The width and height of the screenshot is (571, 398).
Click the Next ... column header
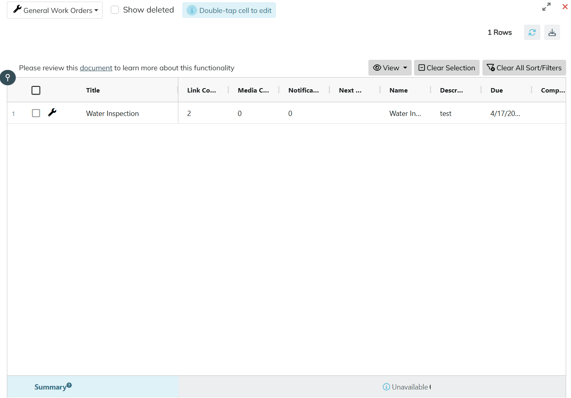tap(350, 90)
